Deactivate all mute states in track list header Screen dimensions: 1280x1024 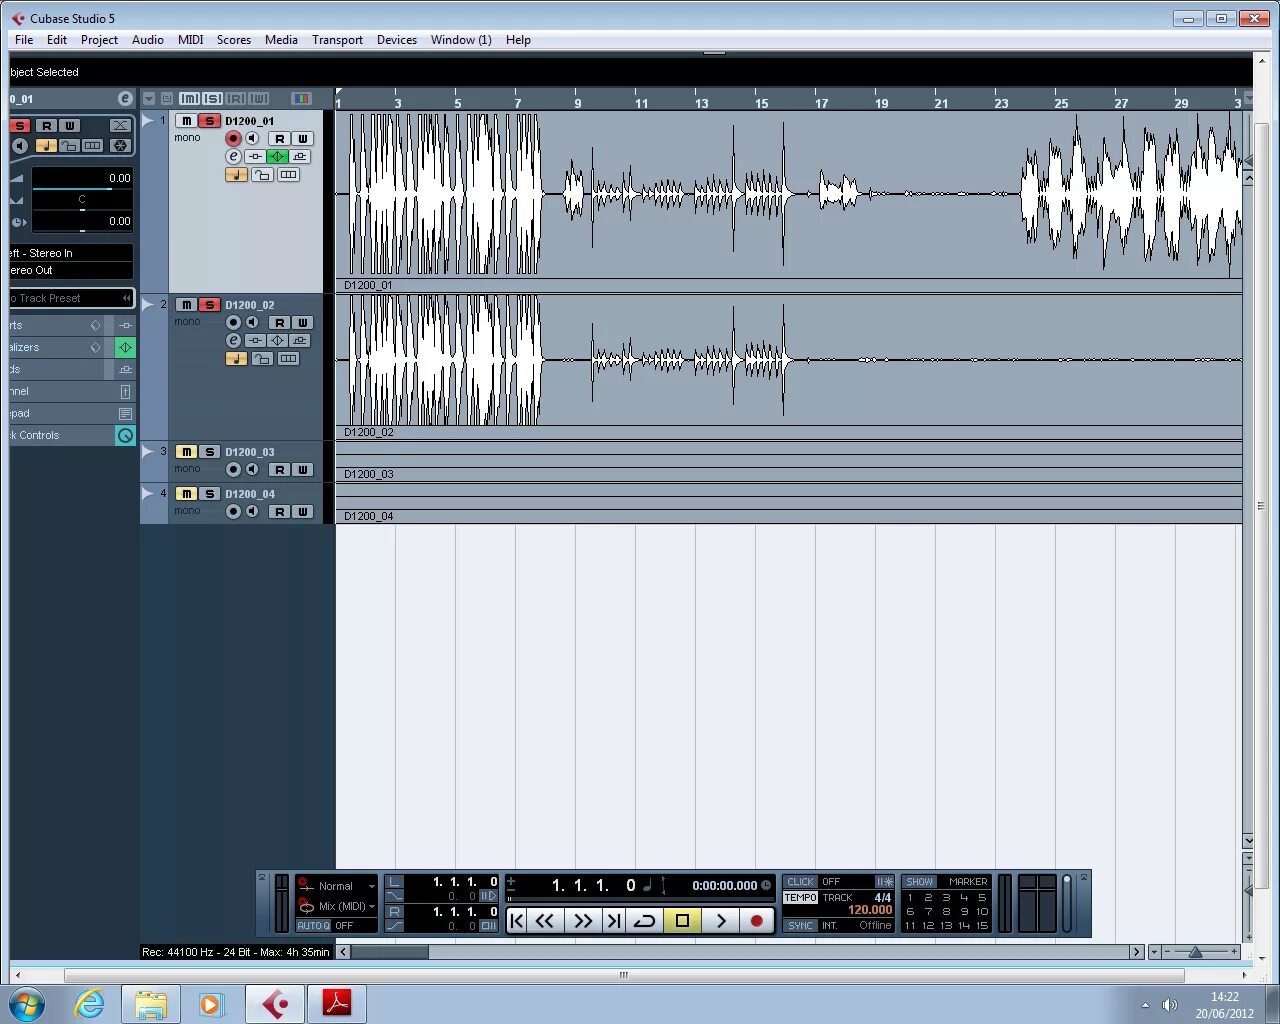pyautogui.click(x=189, y=99)
